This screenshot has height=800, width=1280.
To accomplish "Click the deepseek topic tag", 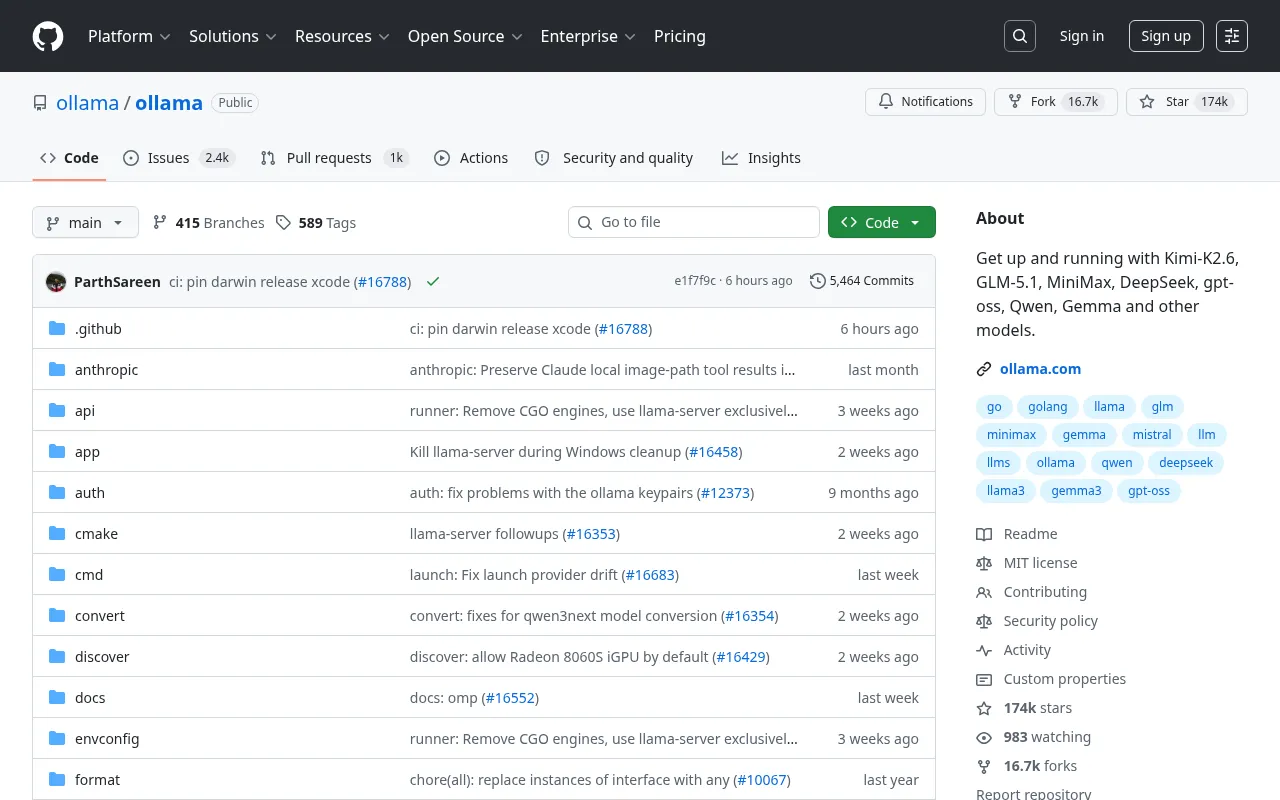I will (1186, 463).
